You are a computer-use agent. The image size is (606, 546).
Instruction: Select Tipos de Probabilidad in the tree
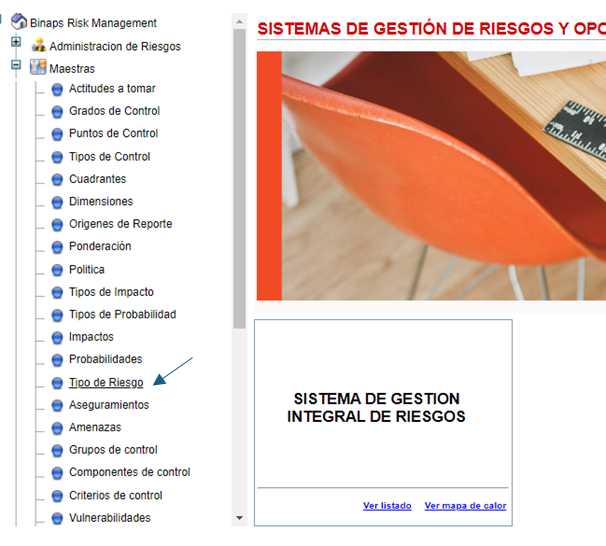tap(123, 315)
